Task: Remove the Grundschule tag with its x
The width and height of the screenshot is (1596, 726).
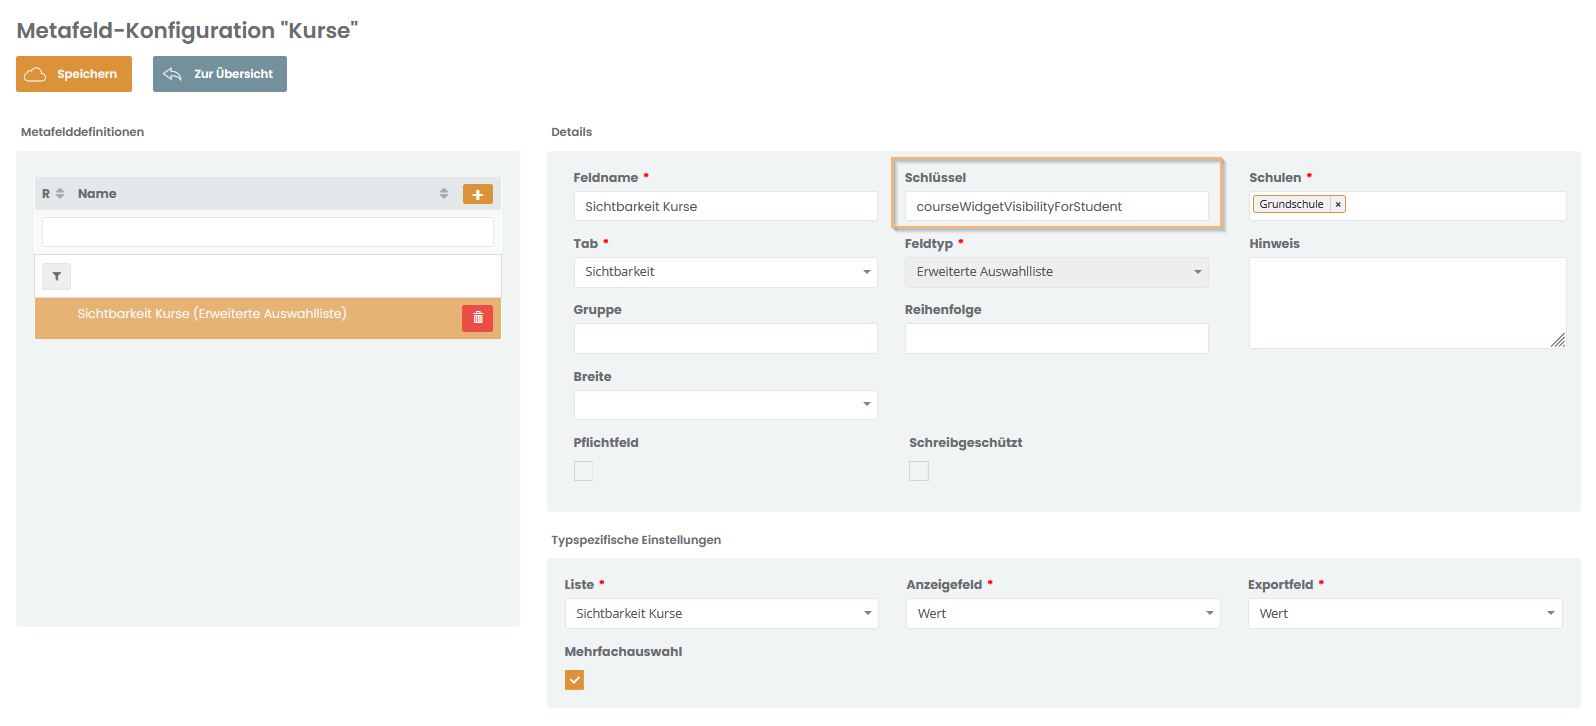Action: coord(1338,204)
